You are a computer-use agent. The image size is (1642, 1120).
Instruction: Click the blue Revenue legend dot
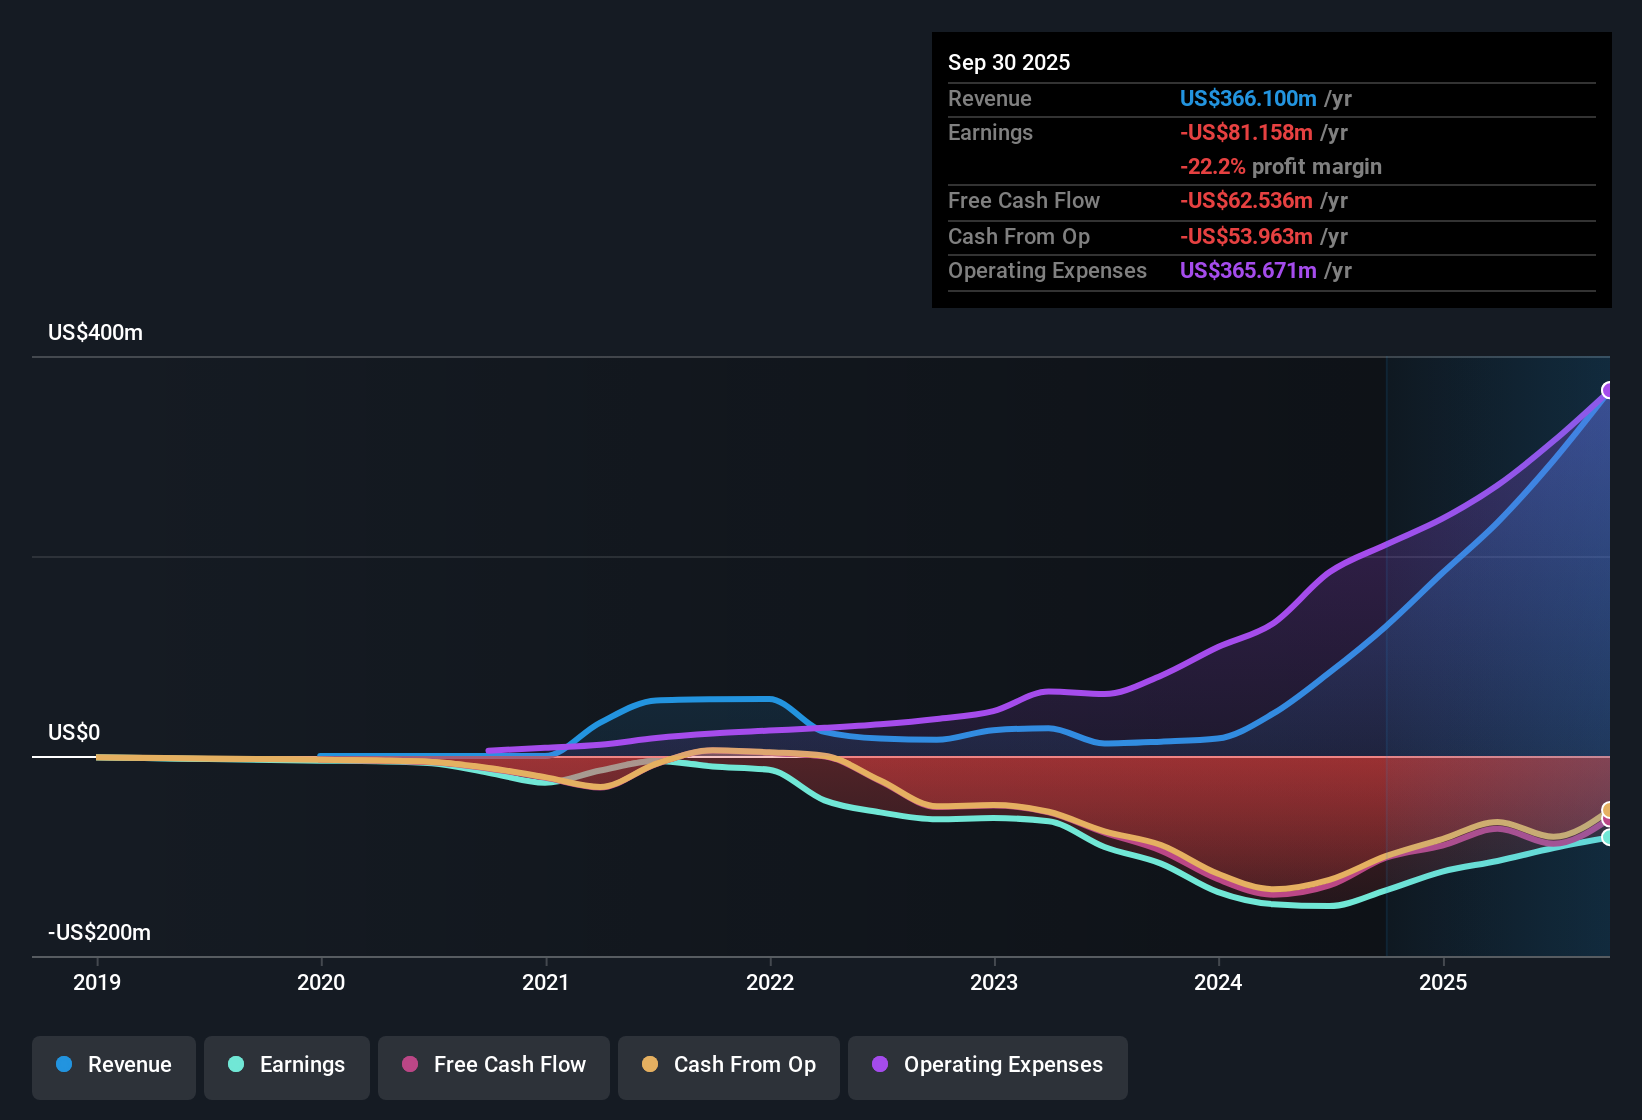[63, 1065]
